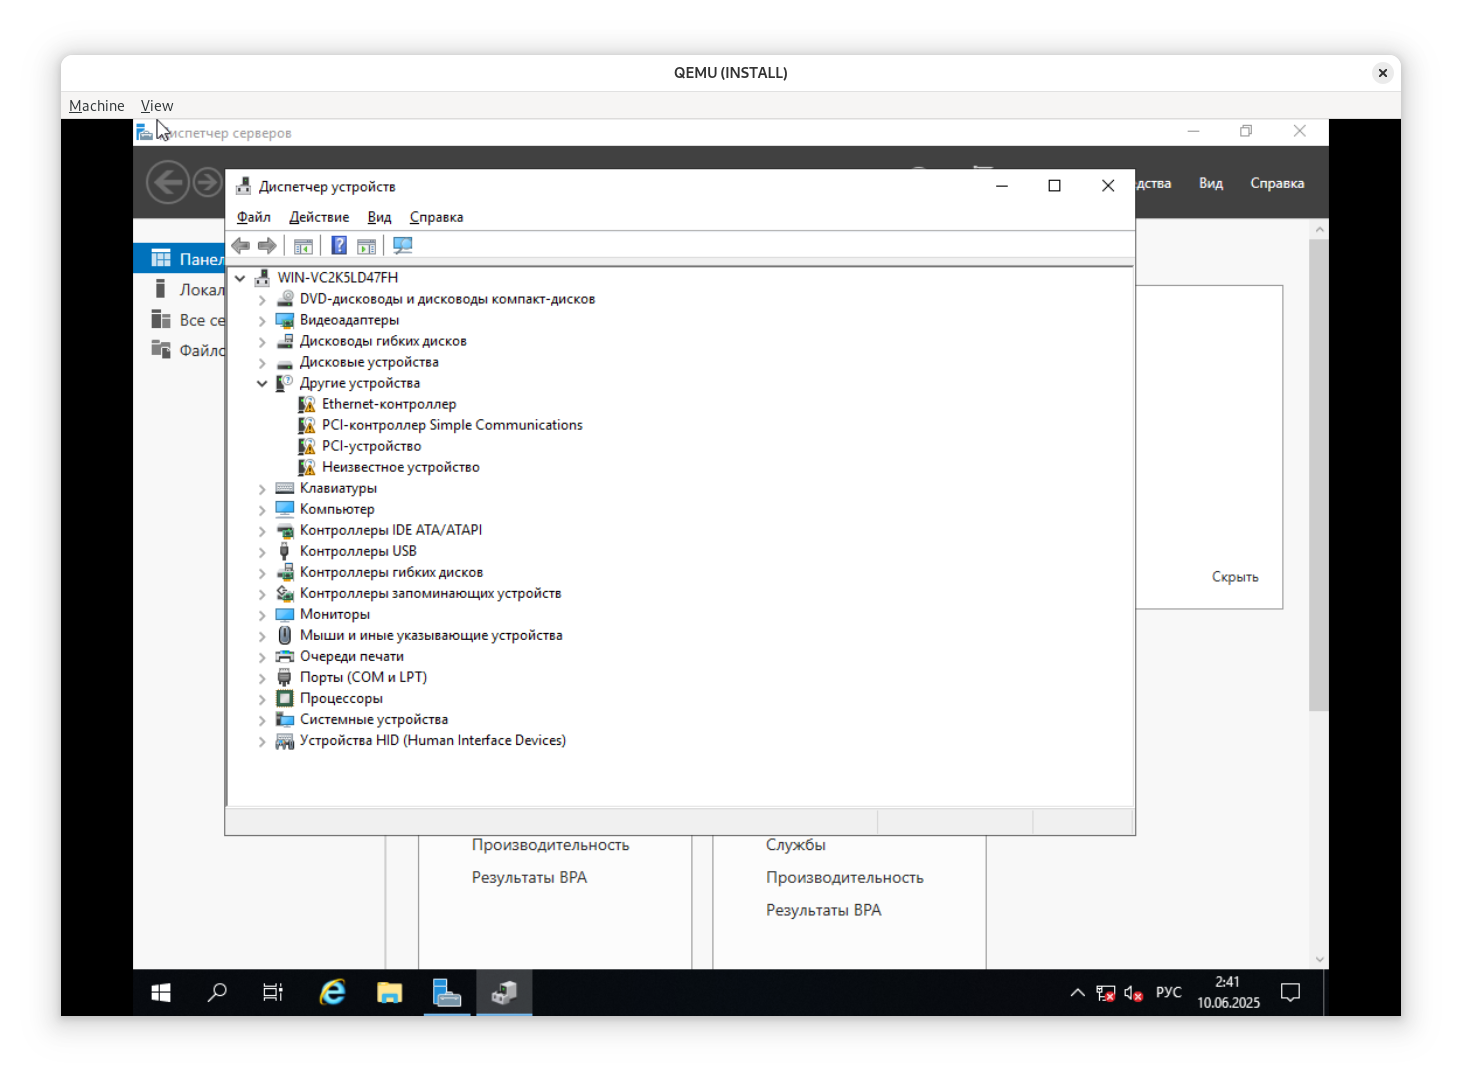Click the Контроллеры IDE ATA/ATAPI category icon
The image size is (1462, 1083).
click(285, 530)
